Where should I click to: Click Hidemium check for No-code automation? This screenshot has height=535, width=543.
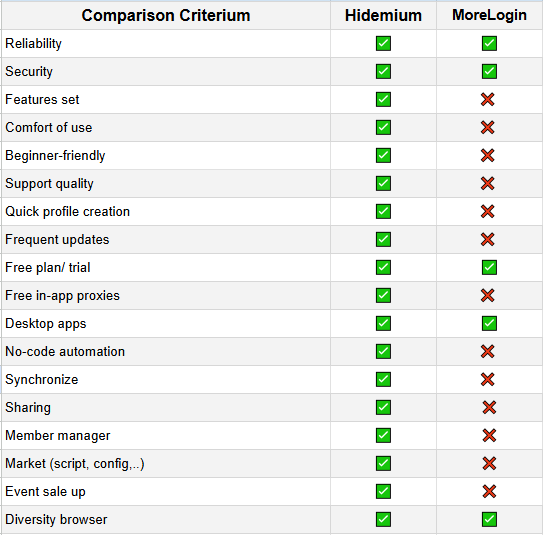click(383, 351)
